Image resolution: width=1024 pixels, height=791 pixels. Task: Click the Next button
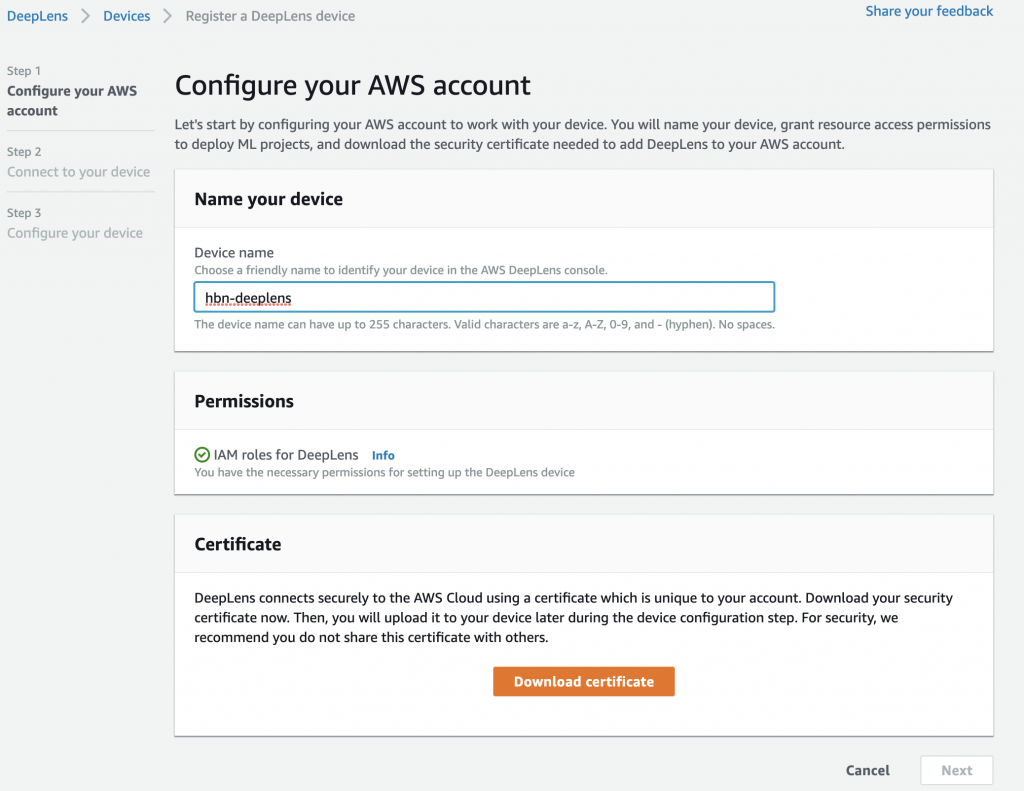click(x=956, y=770)
